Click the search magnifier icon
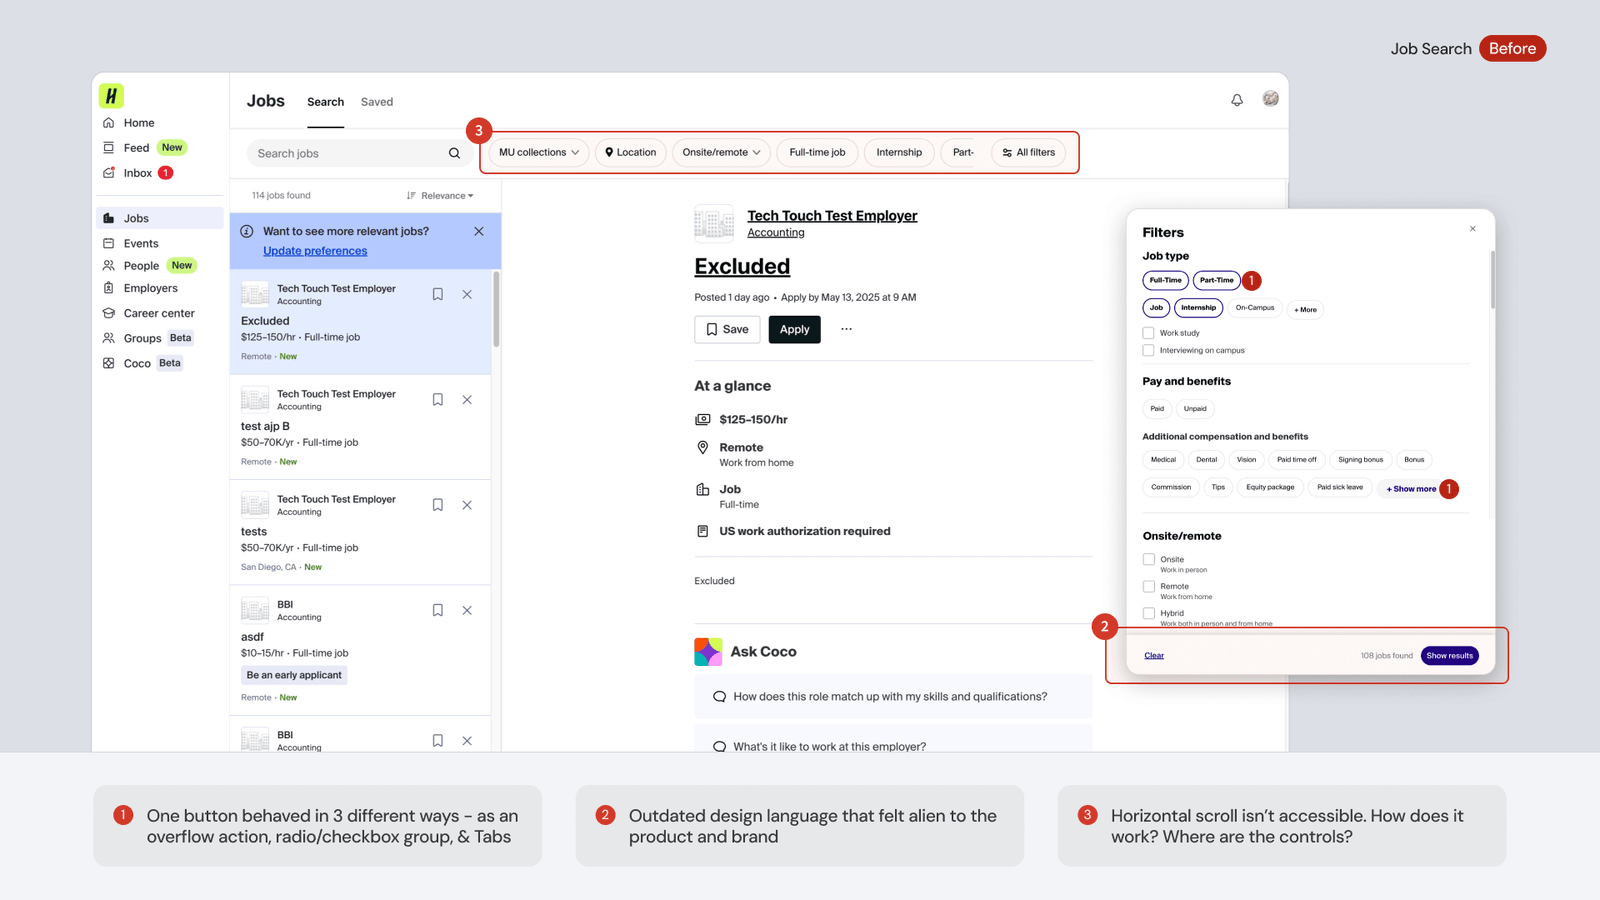 (454, 153)
